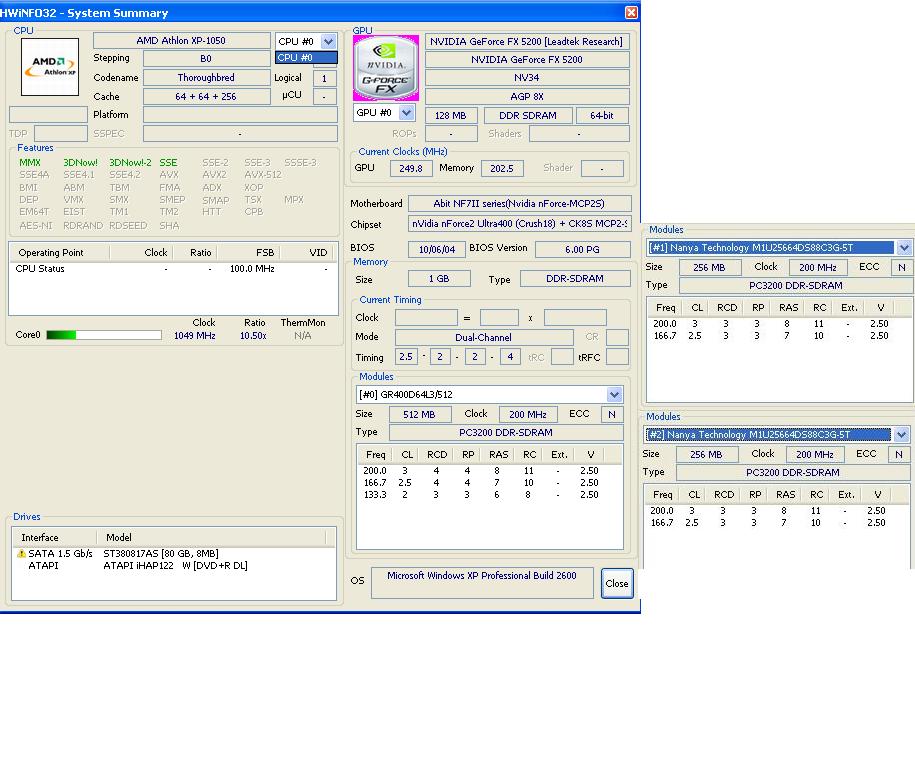Select the ST380817AS drive row
This screenshot has width=915, height=768.
tap(173, 553)
